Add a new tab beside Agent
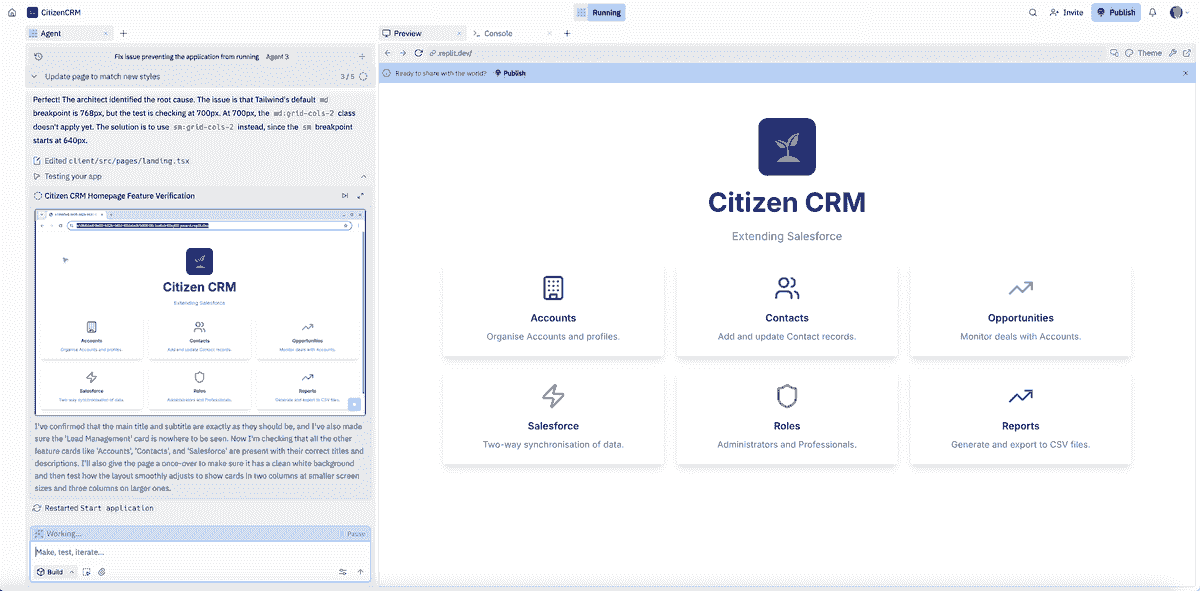The height and width of the screenshot is (591, 1200). (x=123, y=33)
